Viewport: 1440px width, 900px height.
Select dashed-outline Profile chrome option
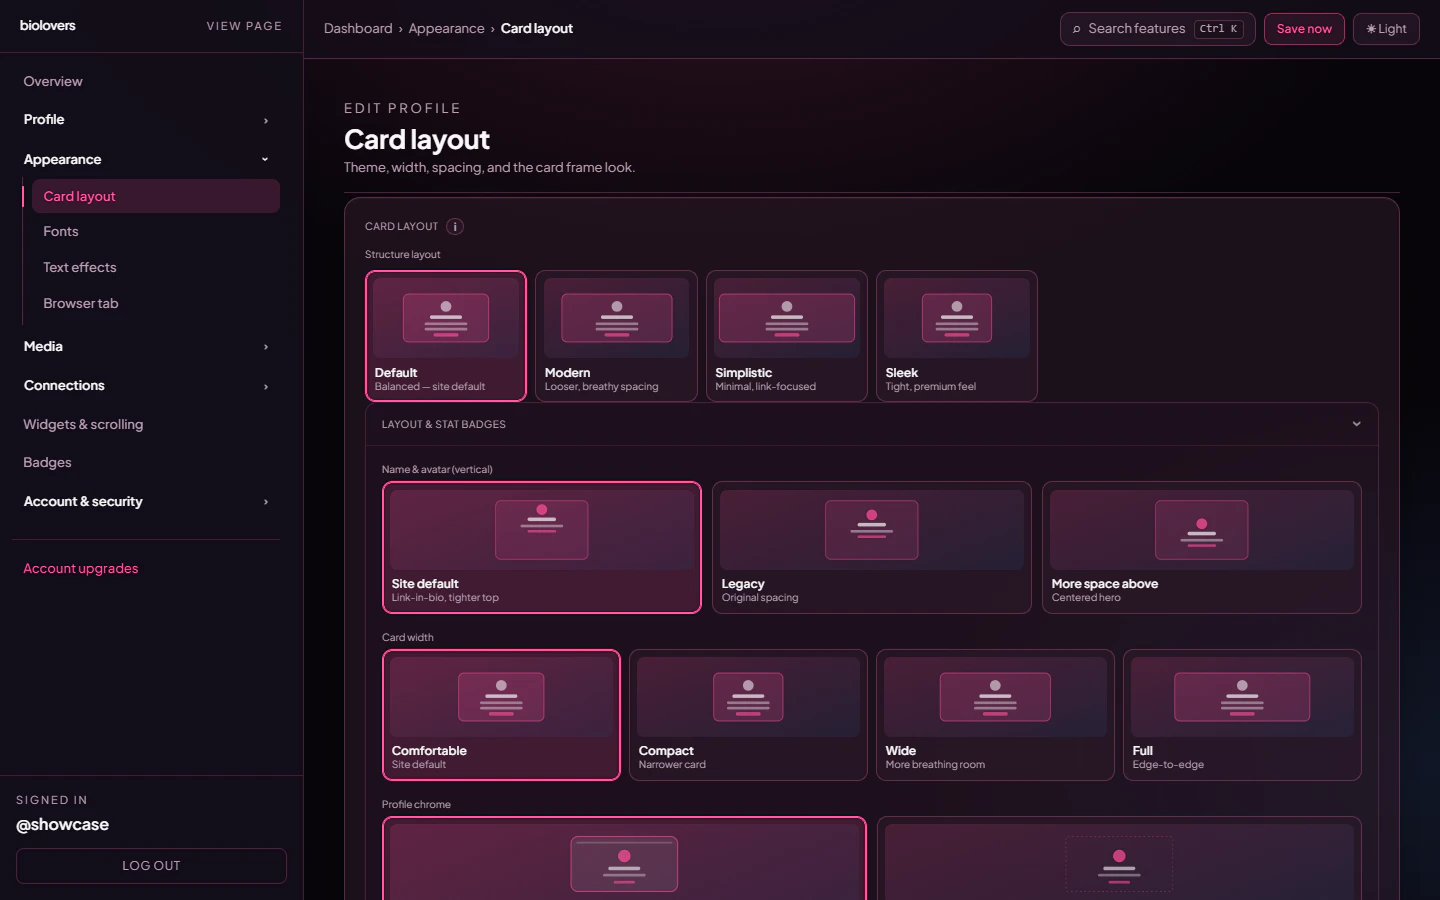pyautogui.click(x=1119, y=860)
